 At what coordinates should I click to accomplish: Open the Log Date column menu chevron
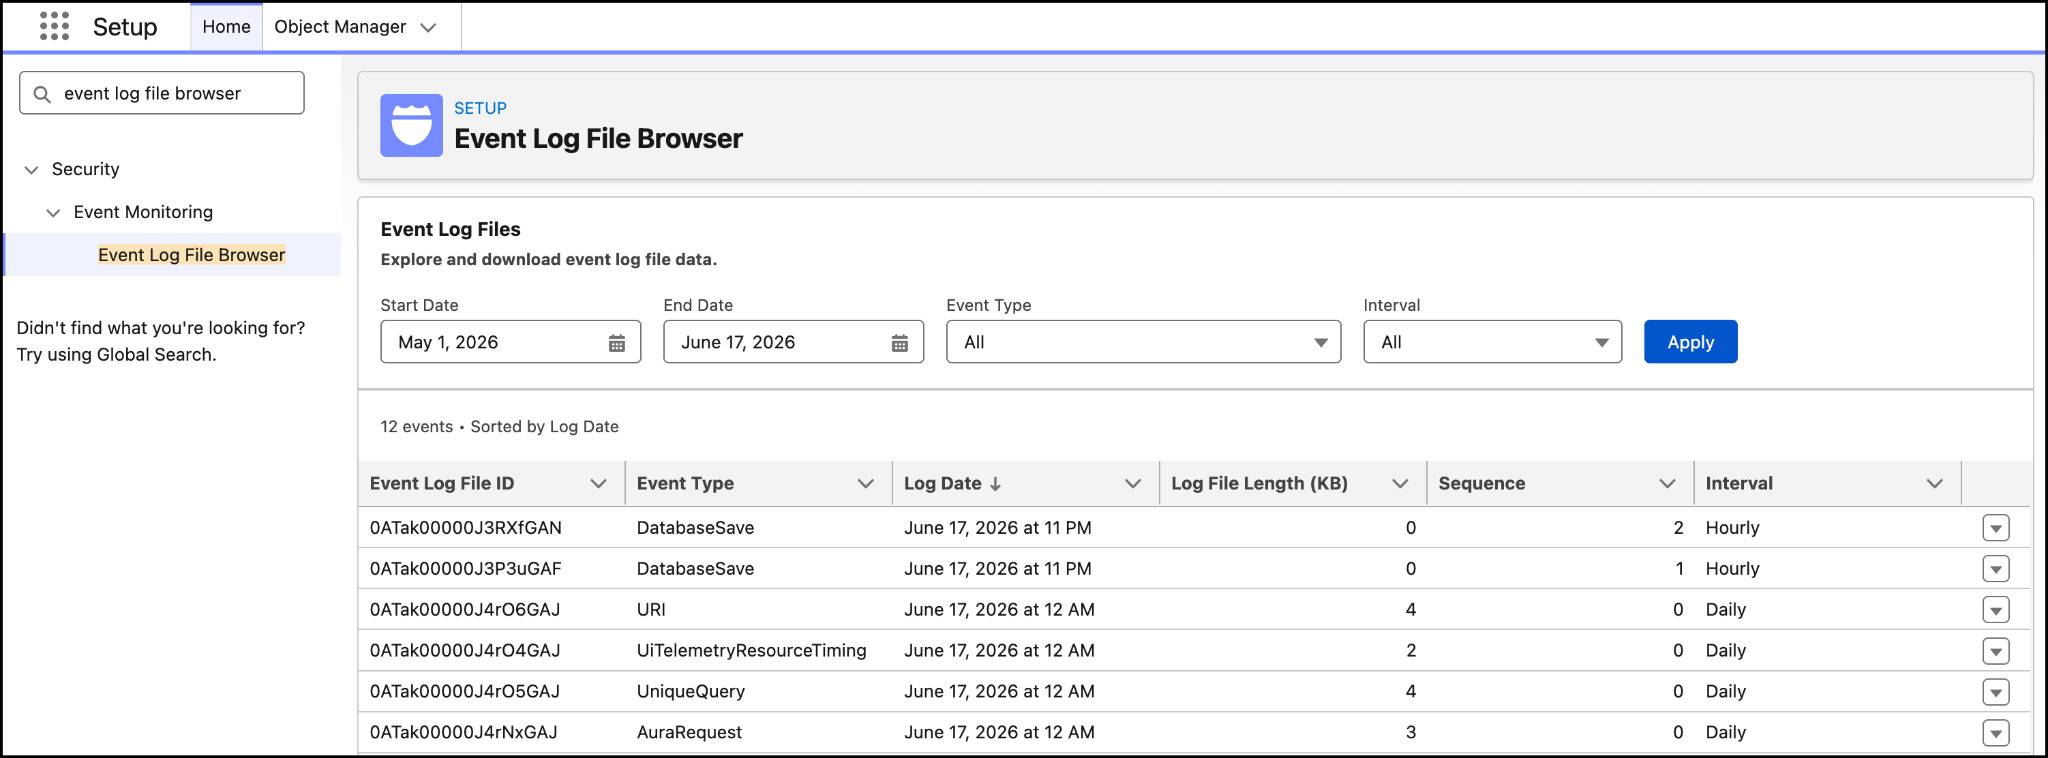click(1132, 484)
